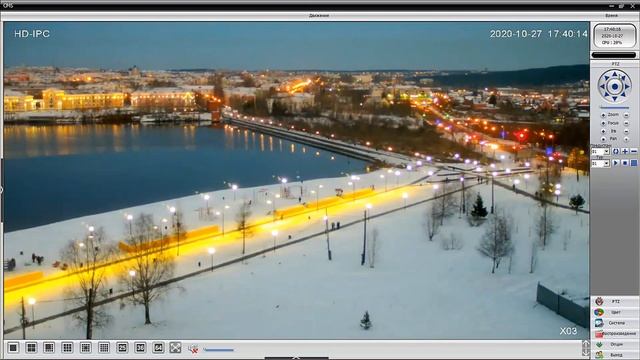Switch to 9-camera grid layout

coord(67,348)
